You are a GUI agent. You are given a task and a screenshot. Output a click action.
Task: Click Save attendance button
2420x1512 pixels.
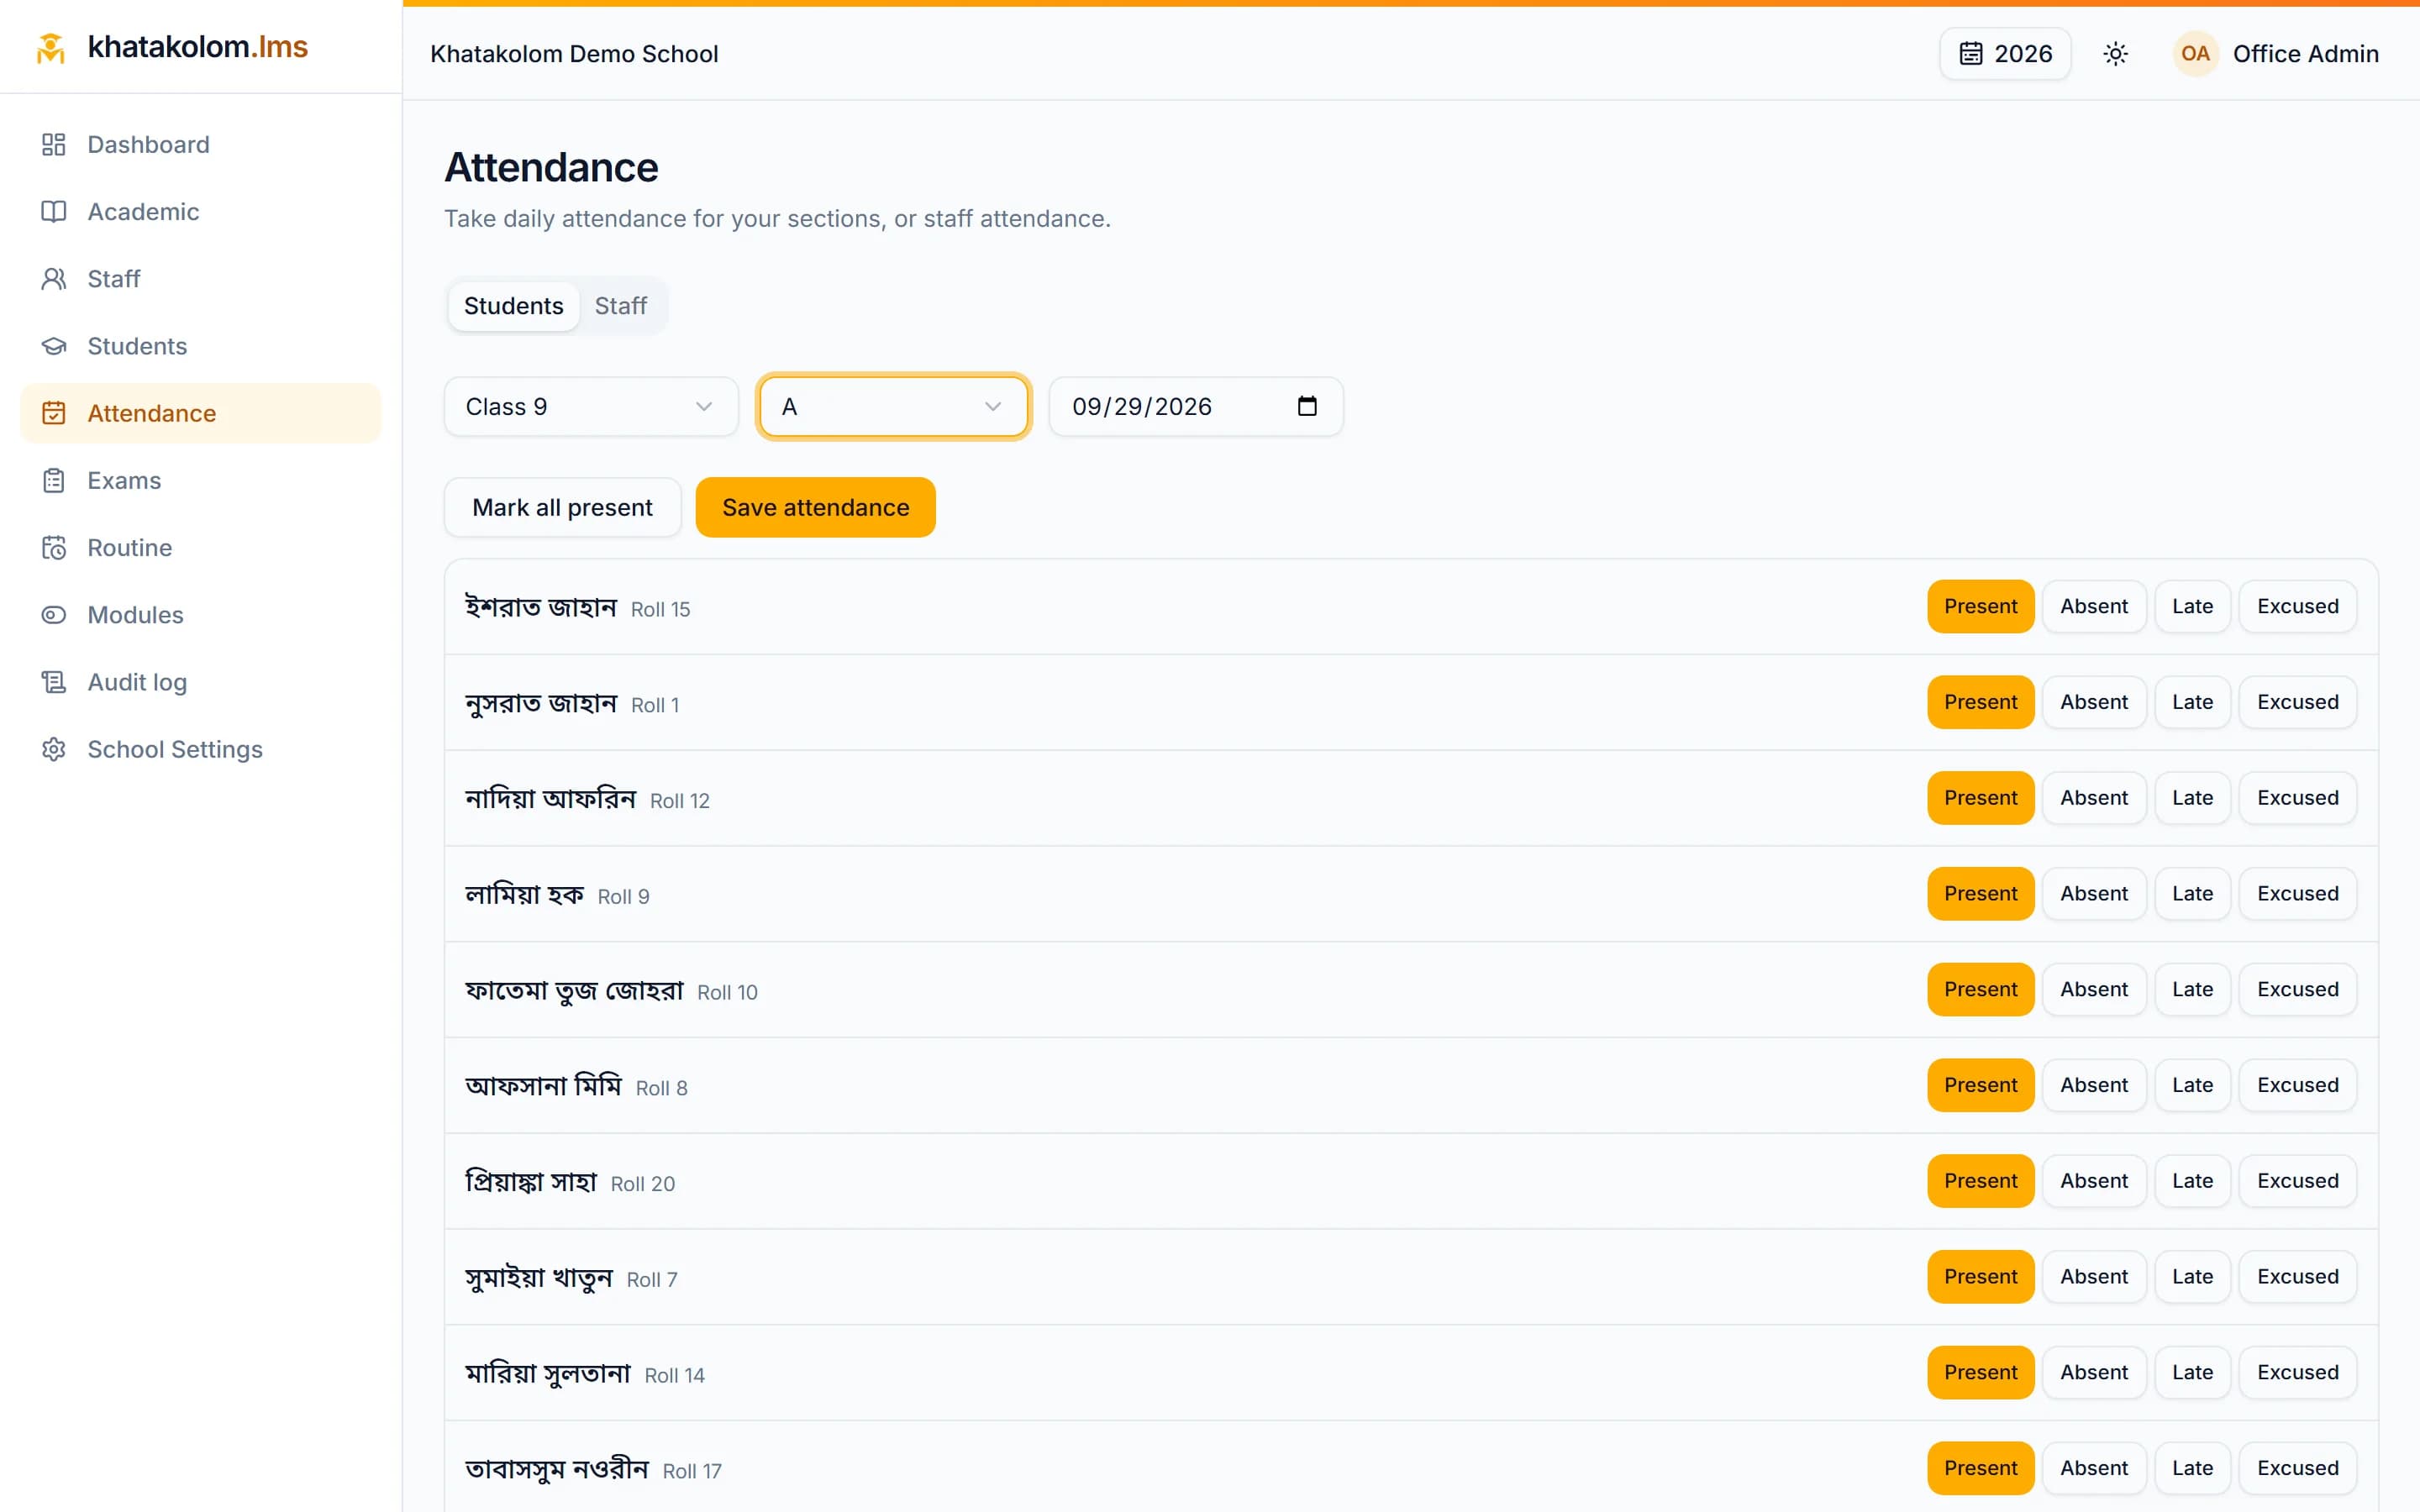[x=815, y=508]
